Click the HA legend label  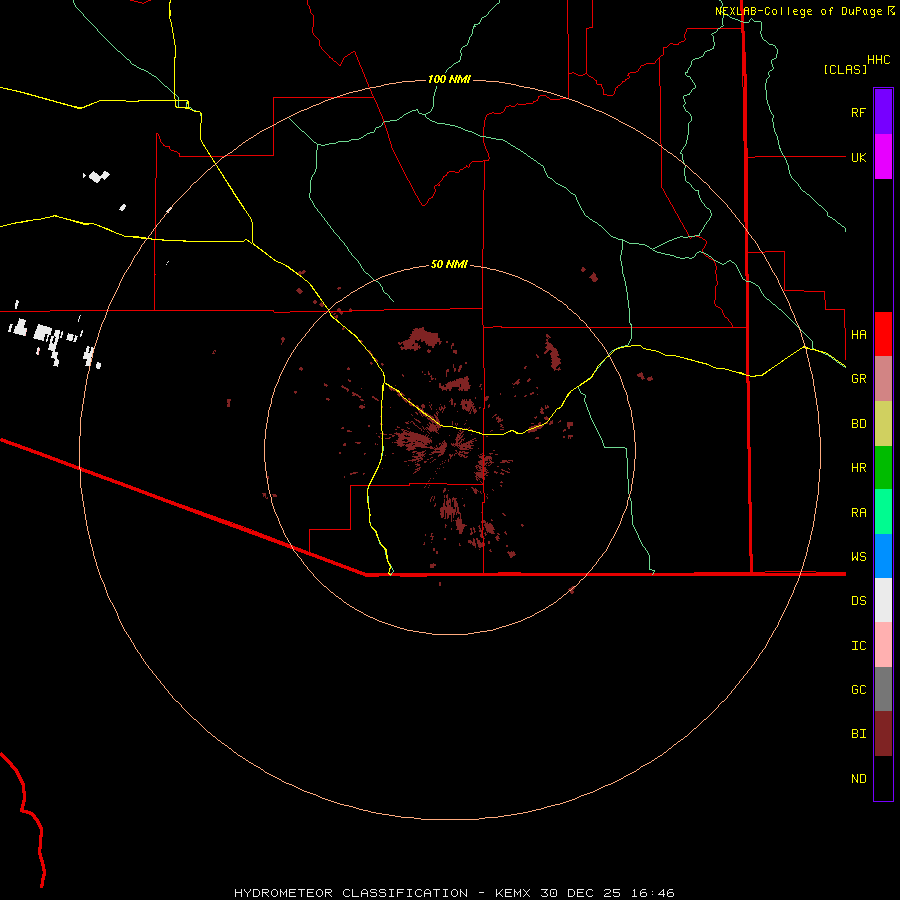pyautogui.click(x=858, y=335)
